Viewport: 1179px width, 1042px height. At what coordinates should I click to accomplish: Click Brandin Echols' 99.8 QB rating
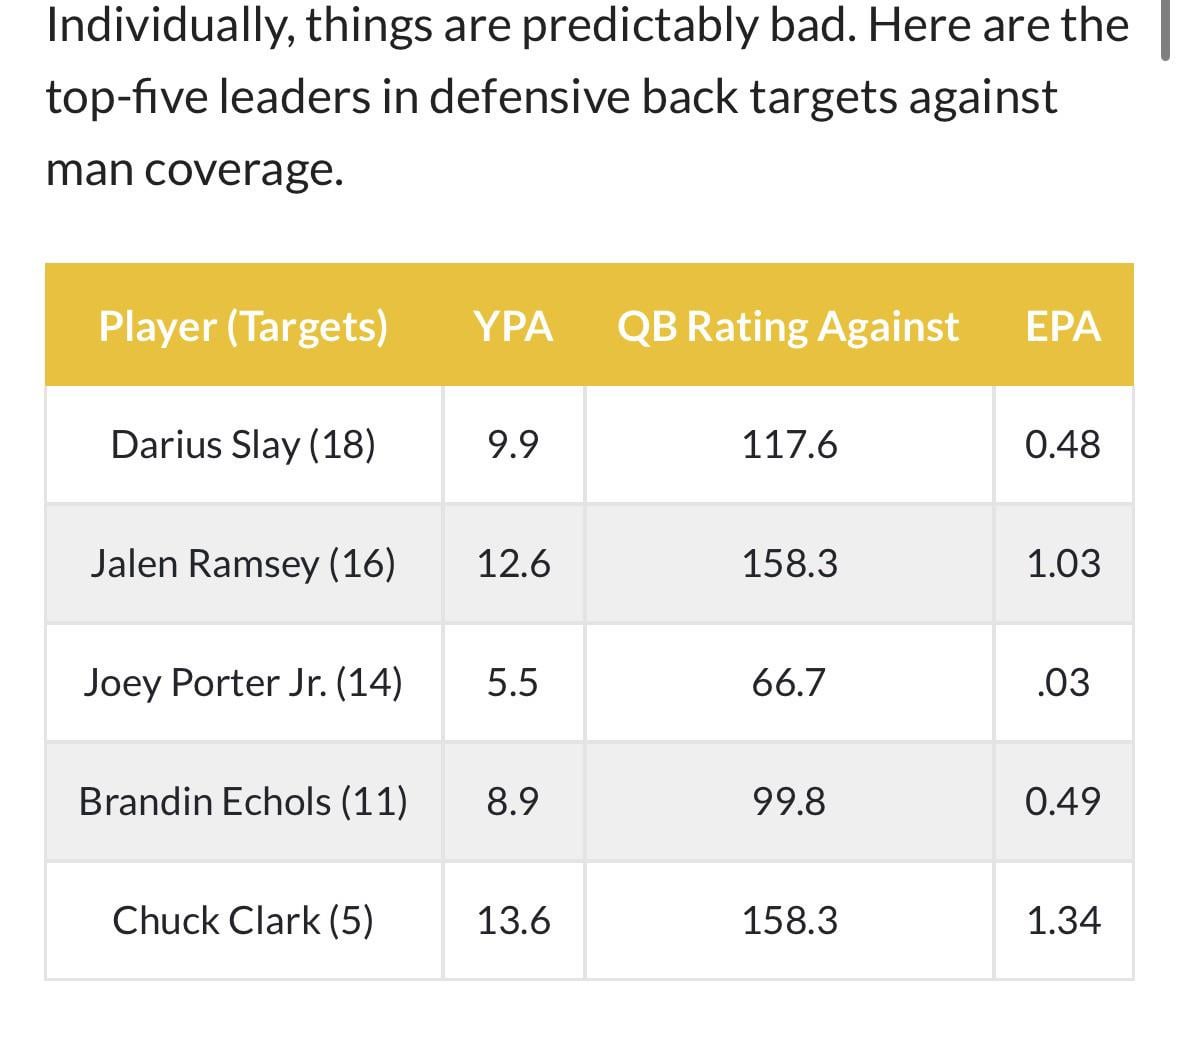coord(789,801)
